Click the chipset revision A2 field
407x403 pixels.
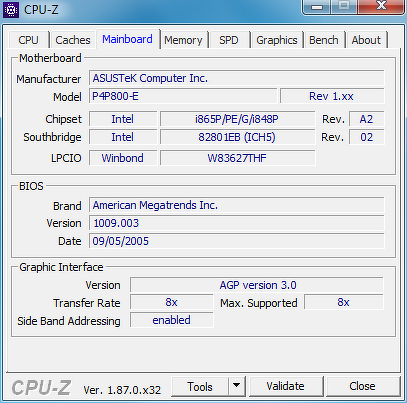366,119
